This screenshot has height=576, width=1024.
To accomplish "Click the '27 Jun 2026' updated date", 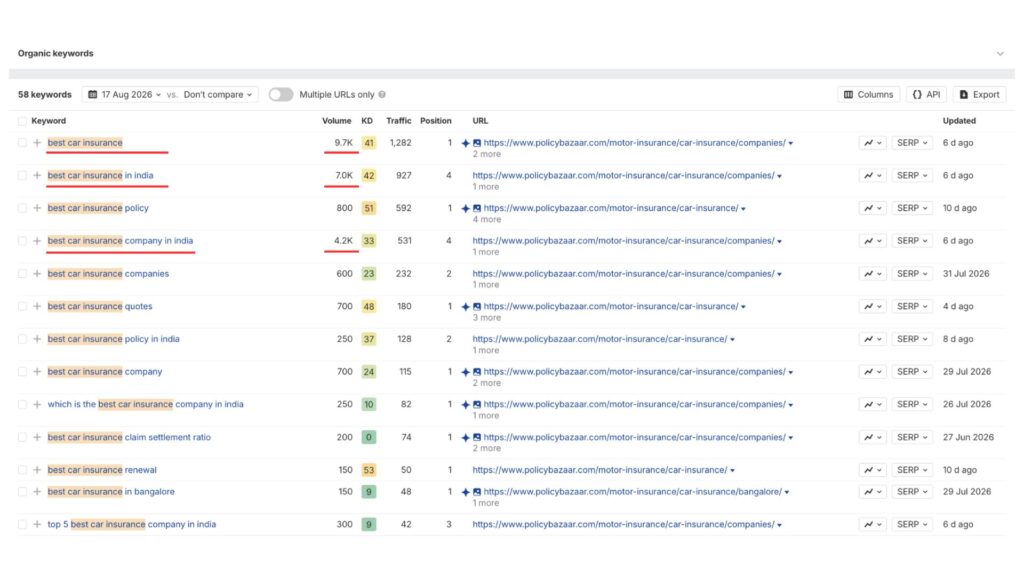I will click(x=968, y=438).
